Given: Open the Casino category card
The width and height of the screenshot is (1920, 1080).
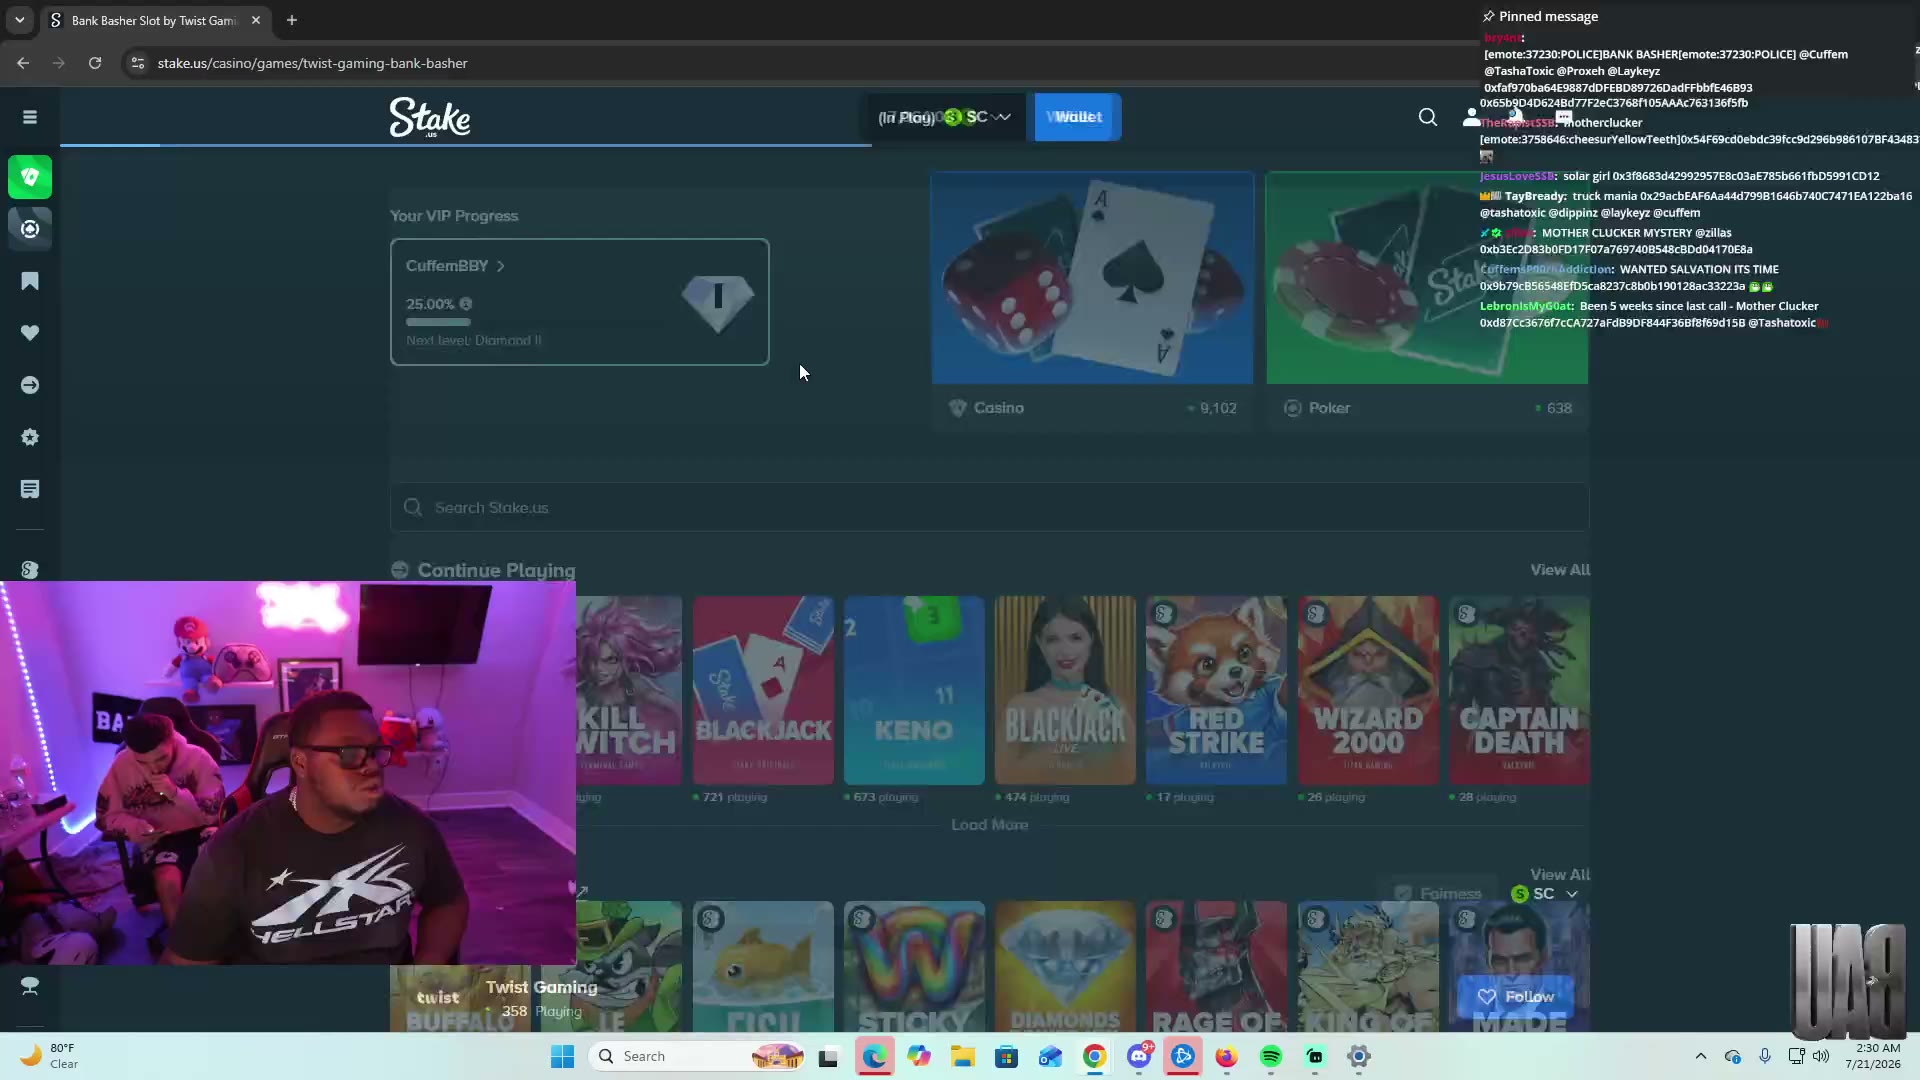Looking at the screenshot, I should pyautogui.click(x=1093, y=301).
